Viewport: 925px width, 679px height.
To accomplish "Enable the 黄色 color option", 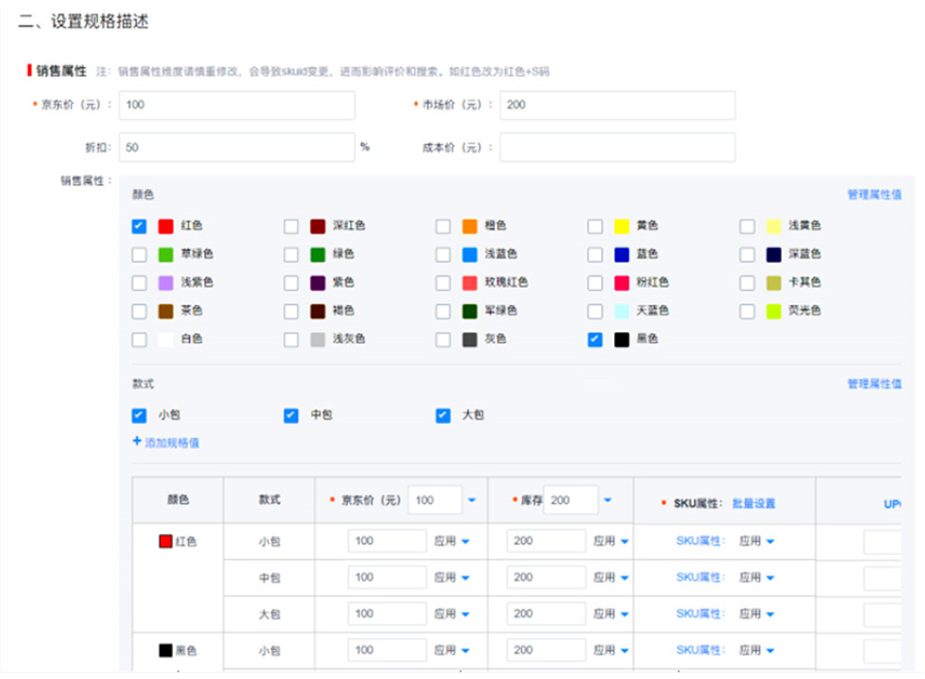I will tap(594, 225).
